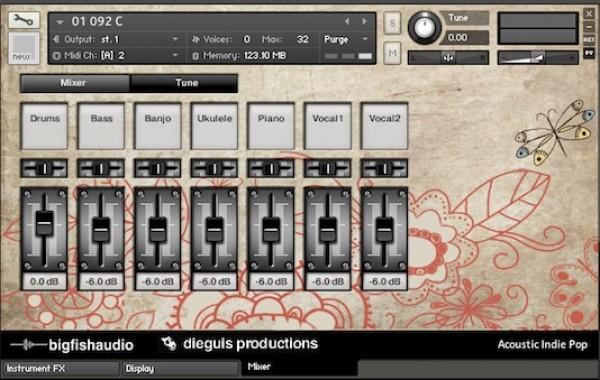Click the Banjo volume fader

[158, 230]
